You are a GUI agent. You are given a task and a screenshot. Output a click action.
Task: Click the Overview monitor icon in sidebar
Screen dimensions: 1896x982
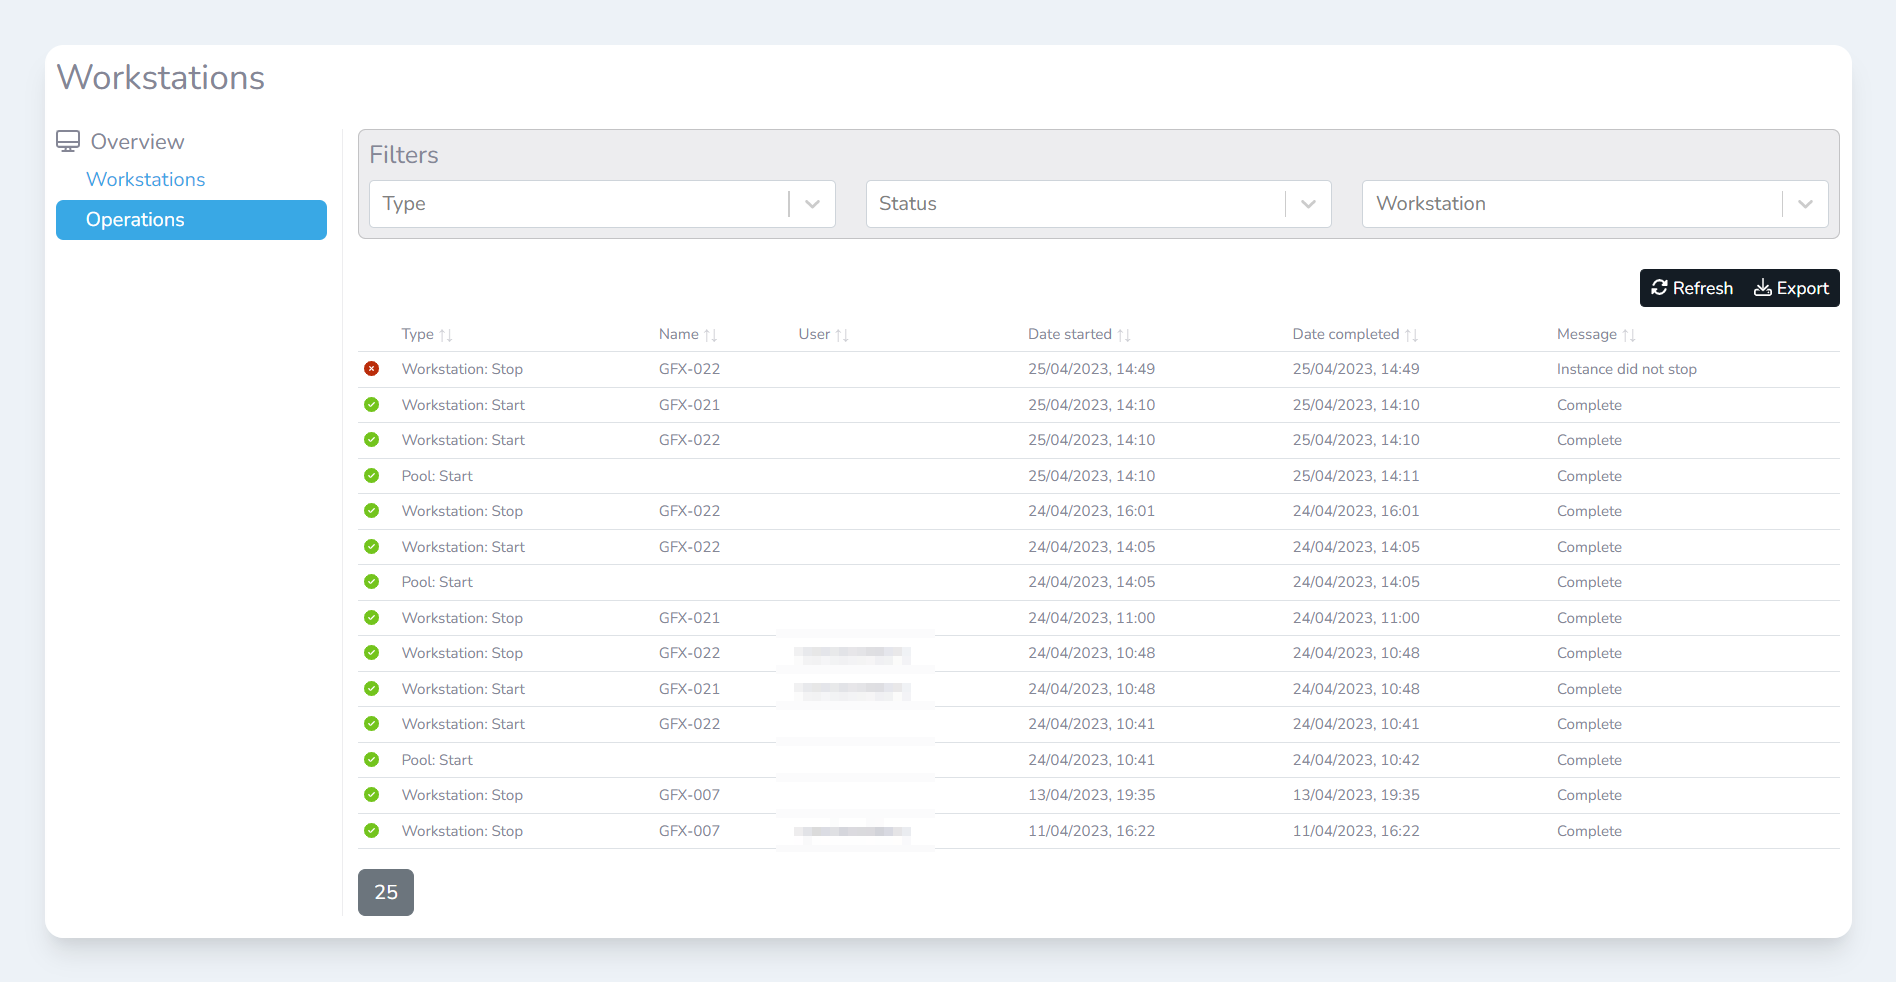pyautogui.click(x=68, y=141)
